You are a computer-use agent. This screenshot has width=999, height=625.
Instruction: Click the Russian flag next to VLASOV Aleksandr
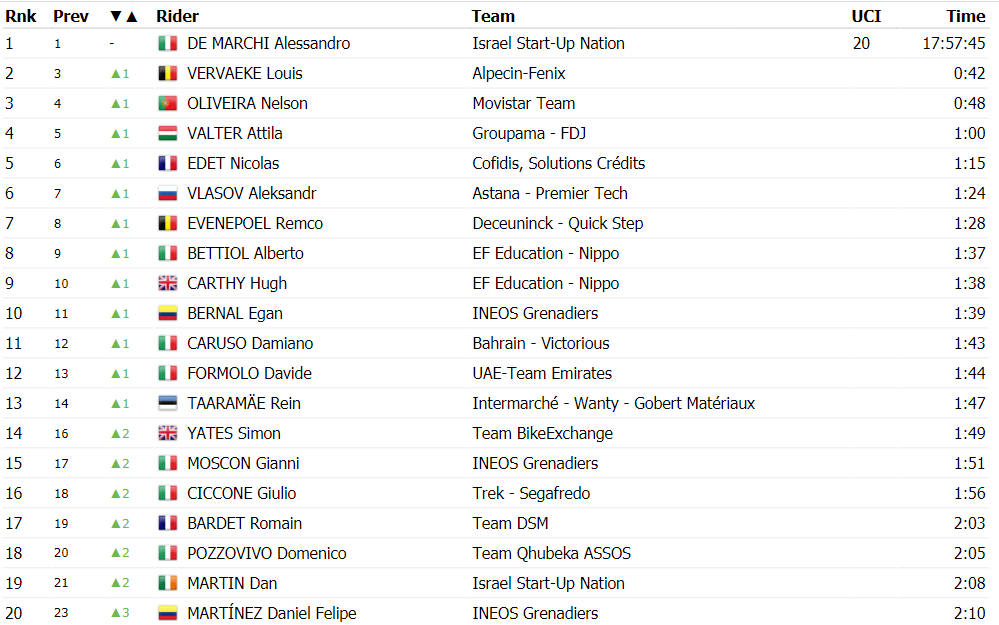(x=168, y=193)
